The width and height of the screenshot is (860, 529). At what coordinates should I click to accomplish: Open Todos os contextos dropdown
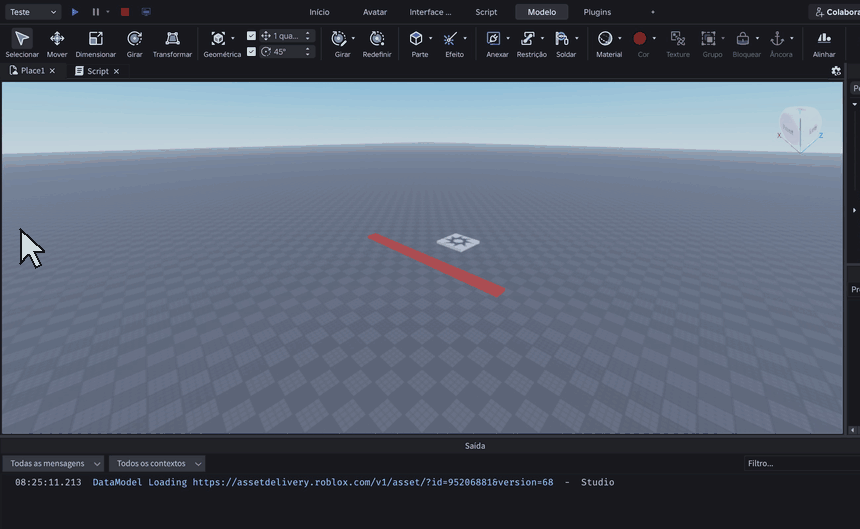point(157,463)
